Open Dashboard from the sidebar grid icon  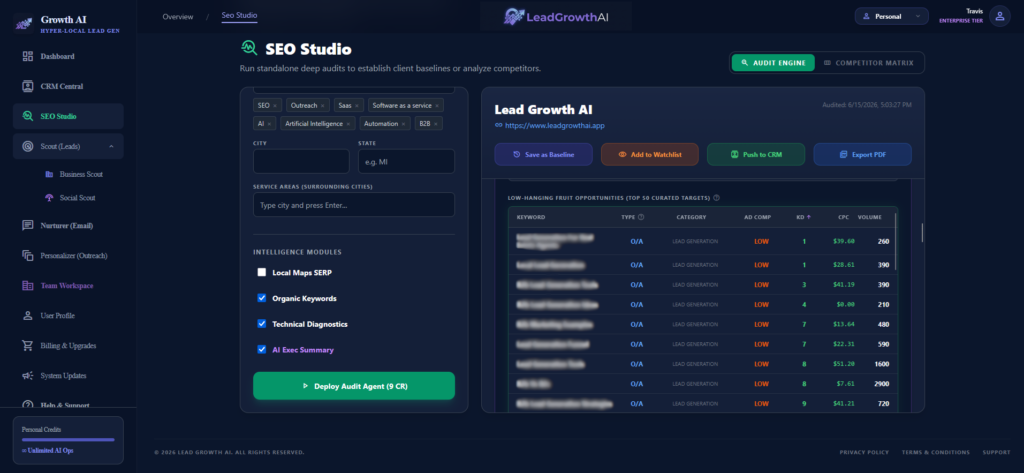(x=27, y=56)
